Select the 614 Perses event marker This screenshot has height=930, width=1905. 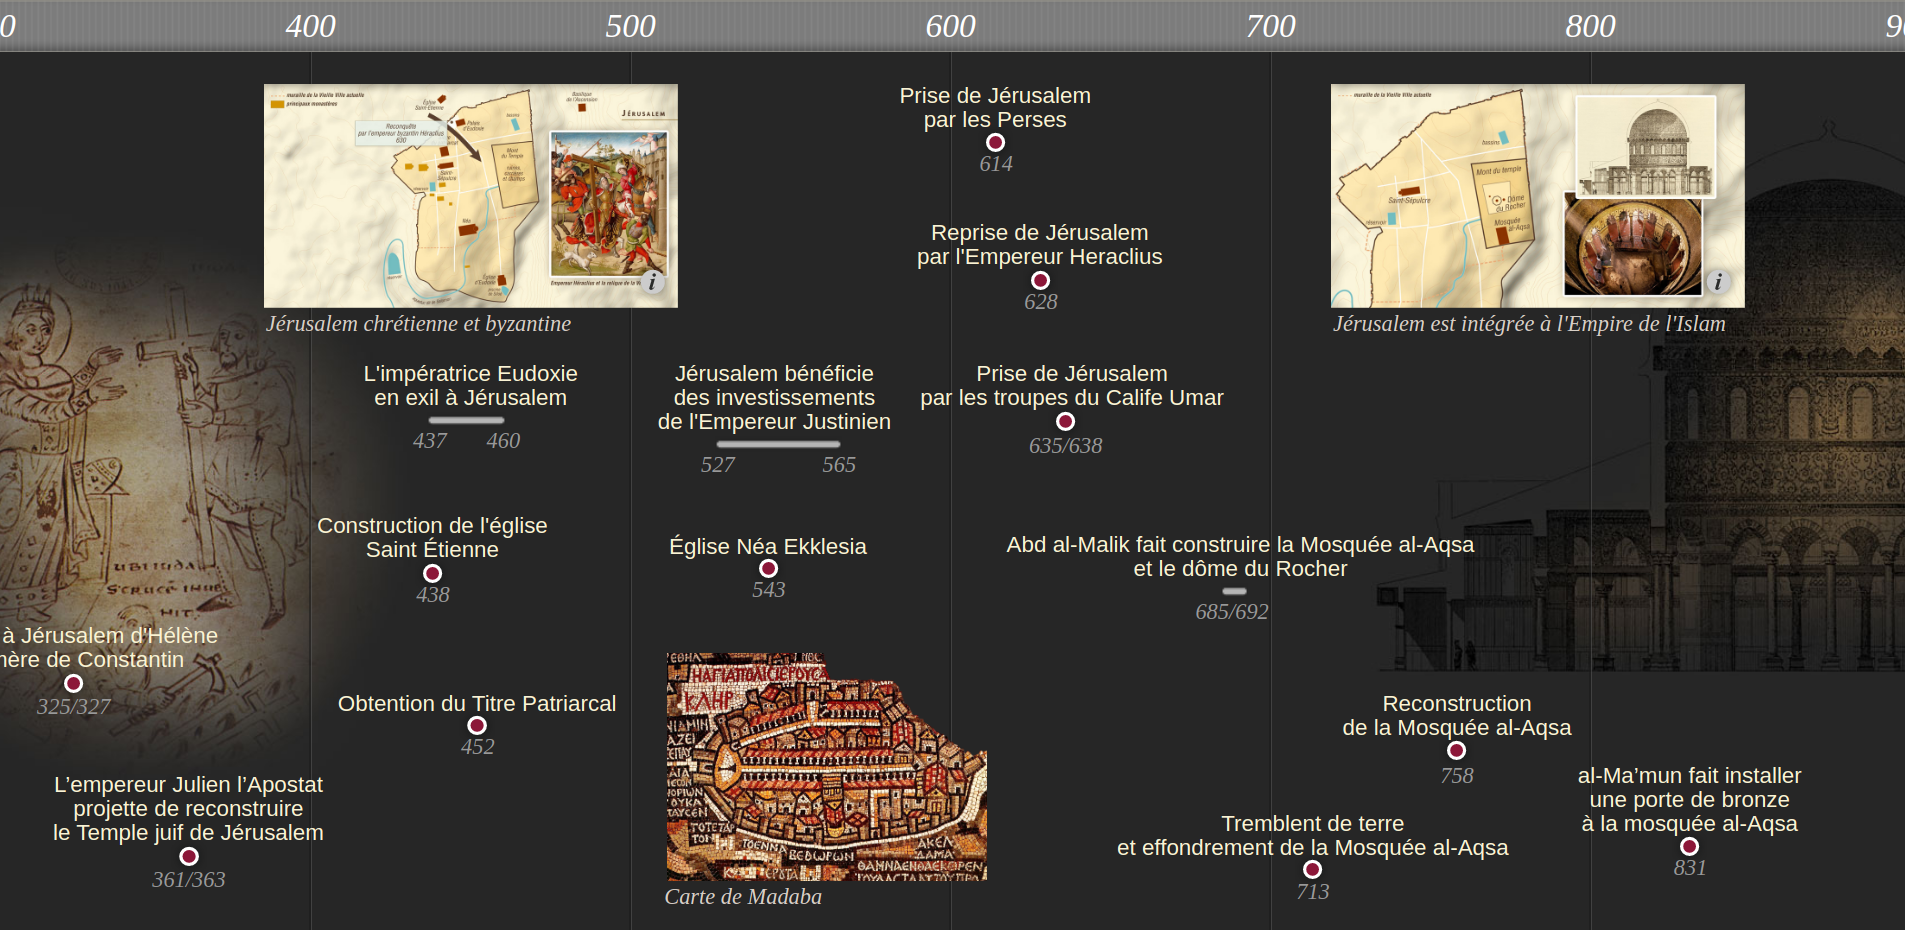pos(996,143)
